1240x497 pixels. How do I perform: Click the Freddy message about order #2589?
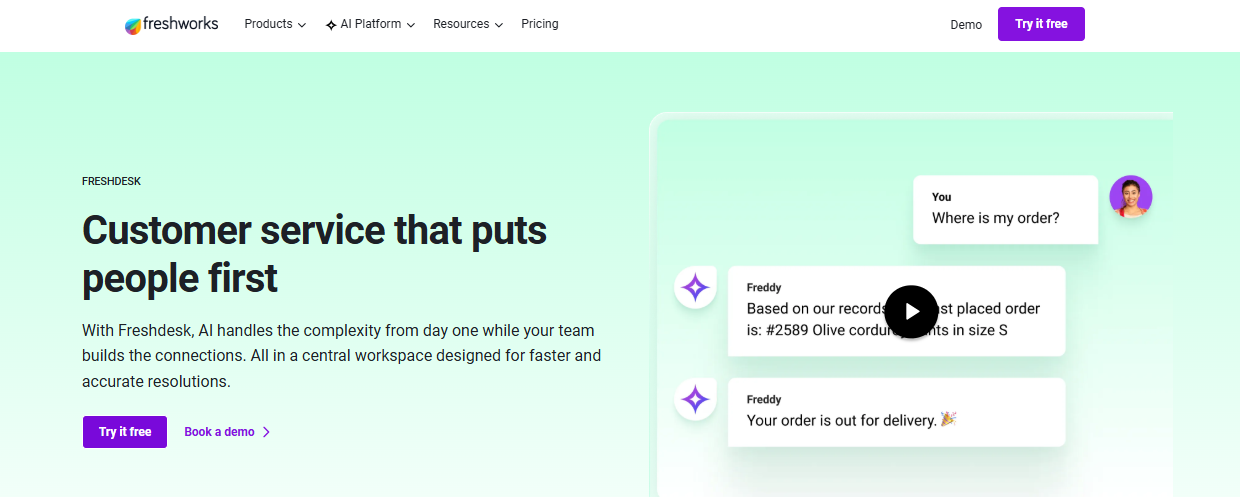pyautogui.click(x=896, y=310)
